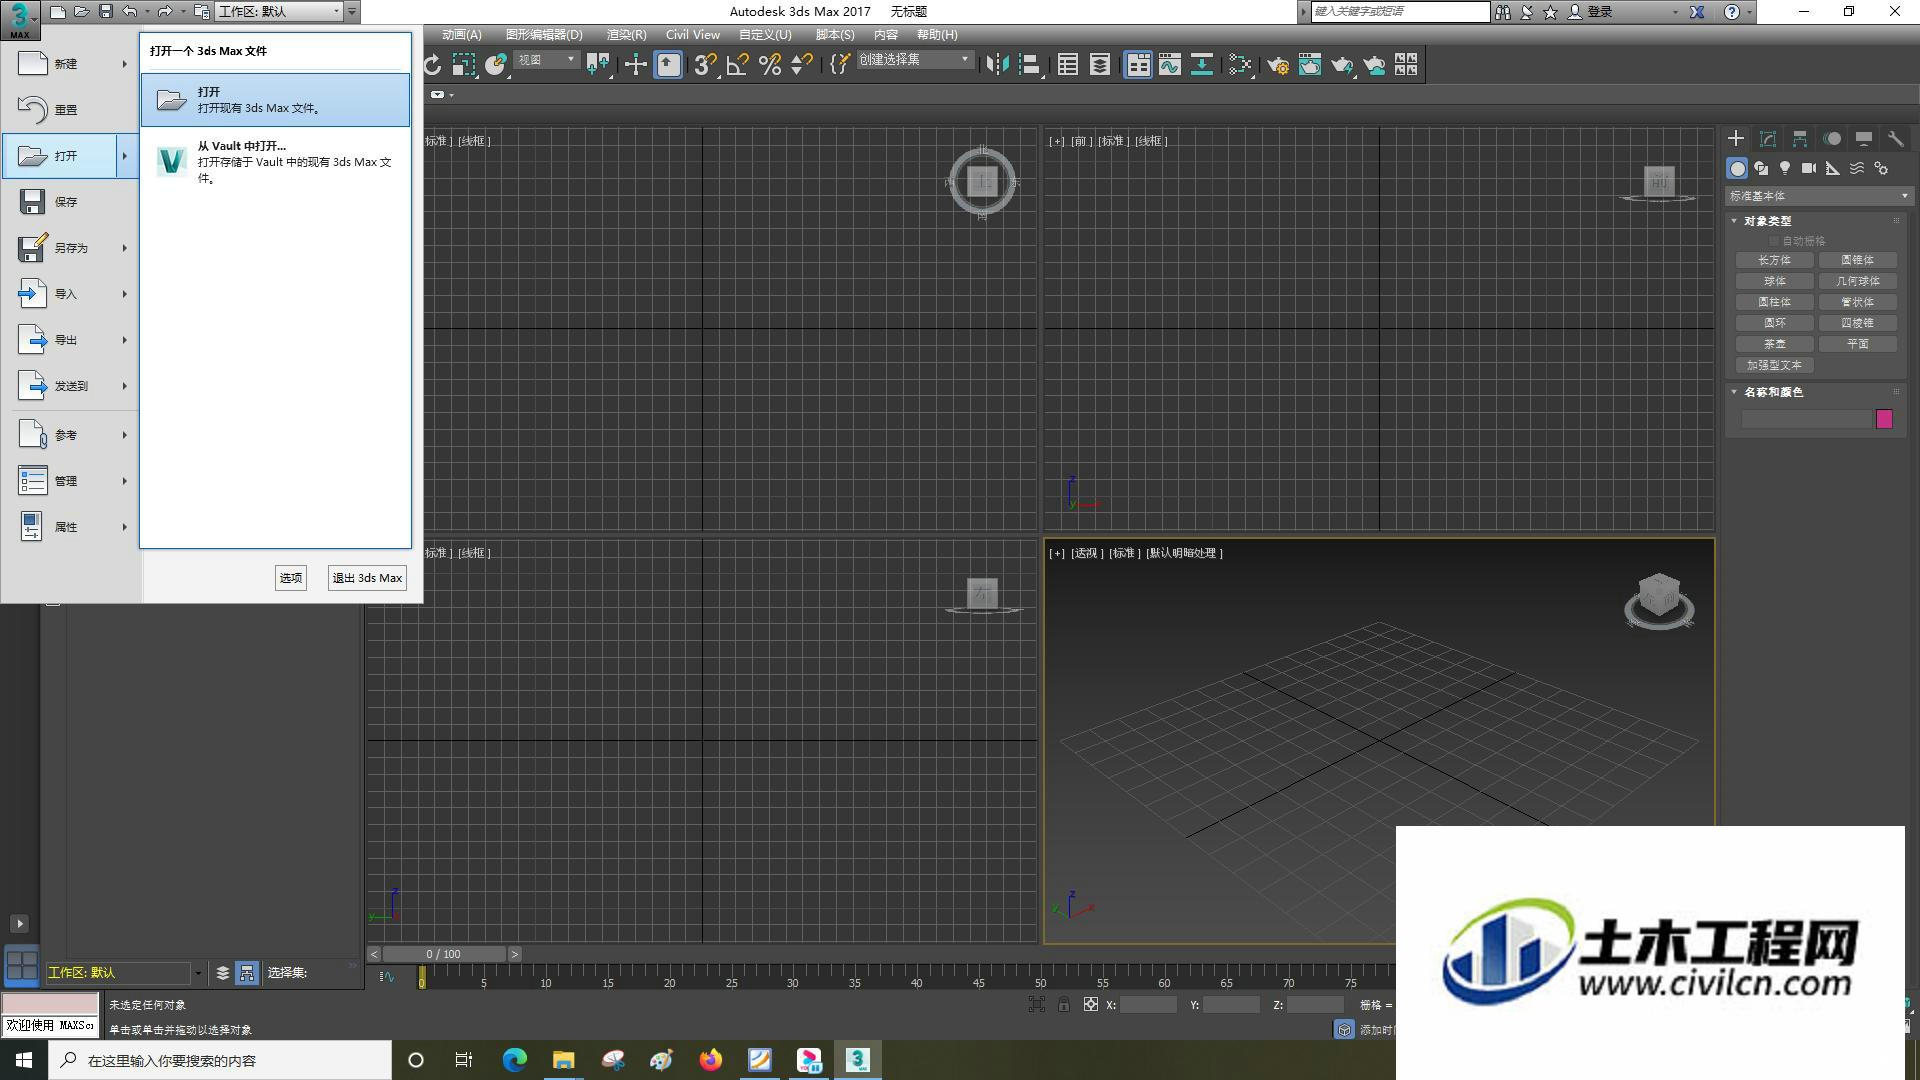Image resolution: width=1920 pixels, height=1080 pixels.
Task: Choose 打开 existing 3ds Max file option
Action: (275, 99)
